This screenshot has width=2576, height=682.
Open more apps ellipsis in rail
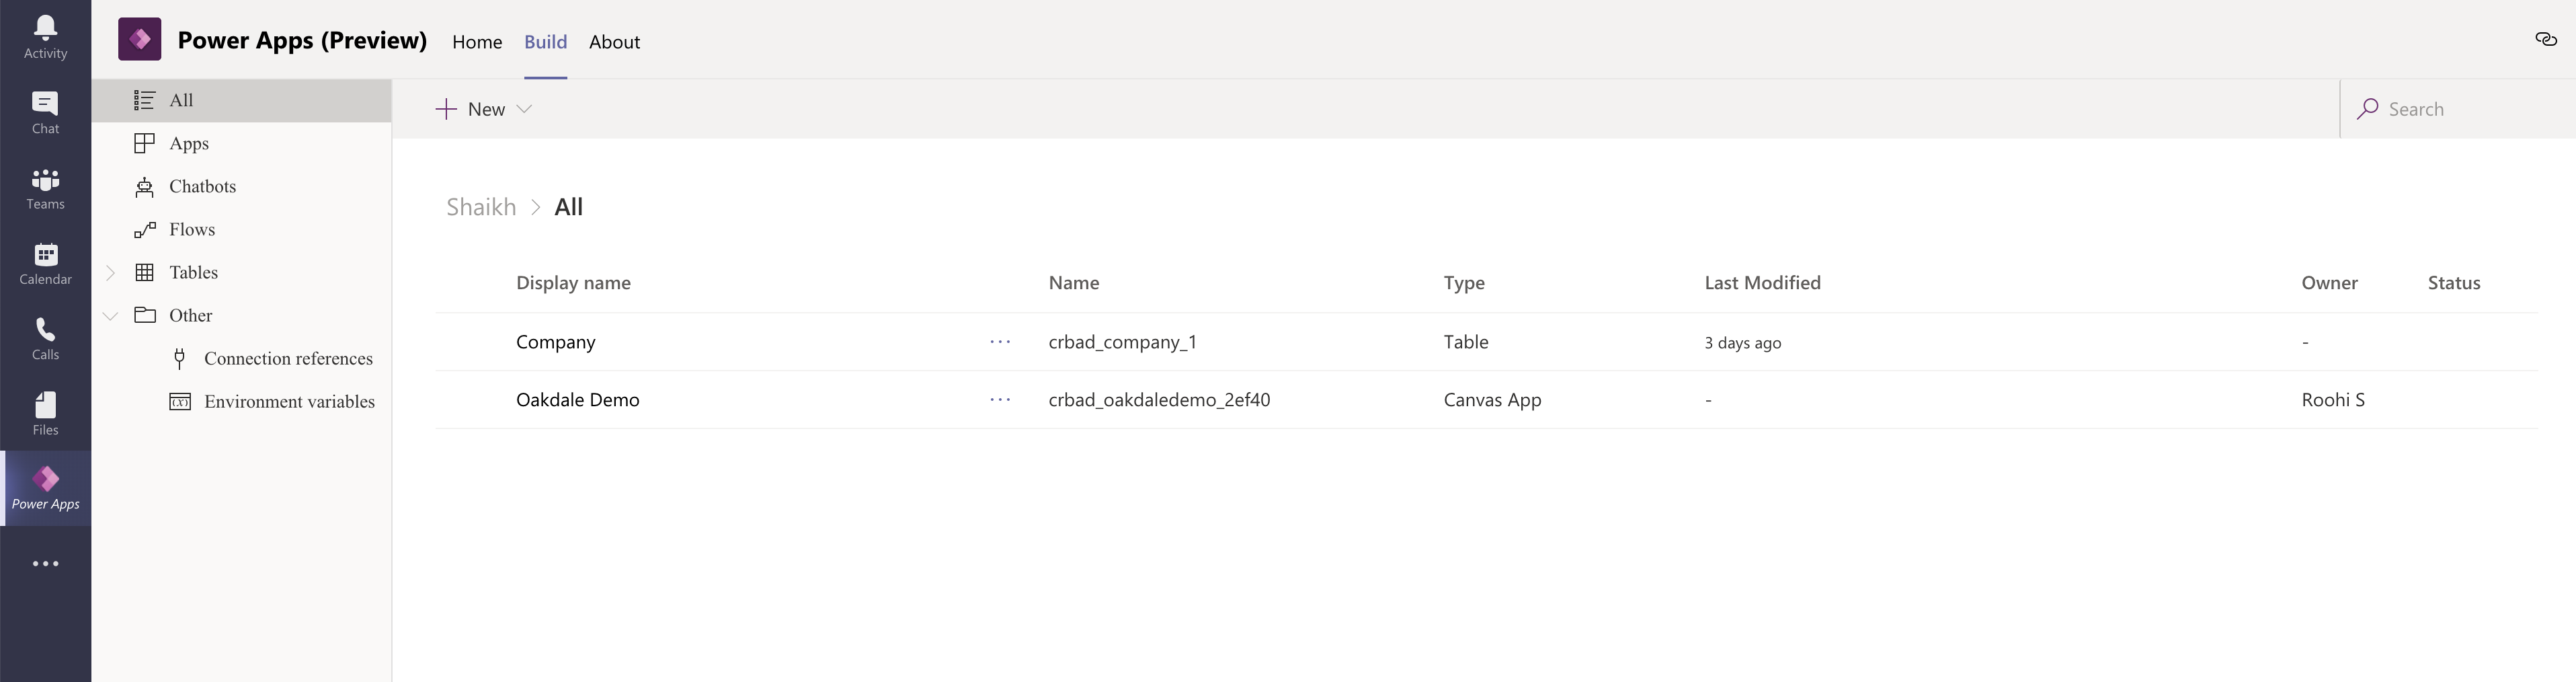click(45, 564)
